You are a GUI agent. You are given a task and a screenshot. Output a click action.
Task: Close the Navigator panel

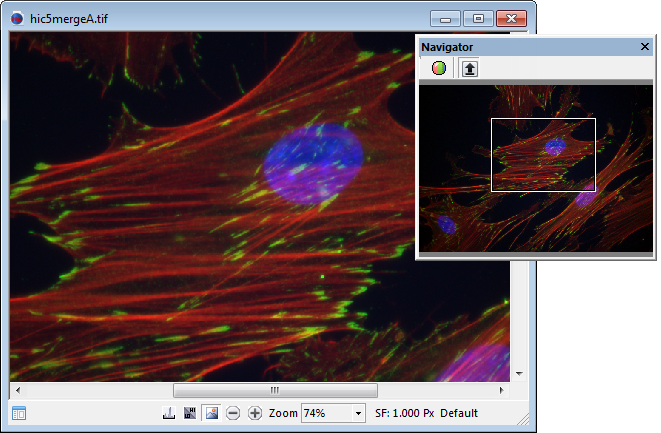[645, 47]
